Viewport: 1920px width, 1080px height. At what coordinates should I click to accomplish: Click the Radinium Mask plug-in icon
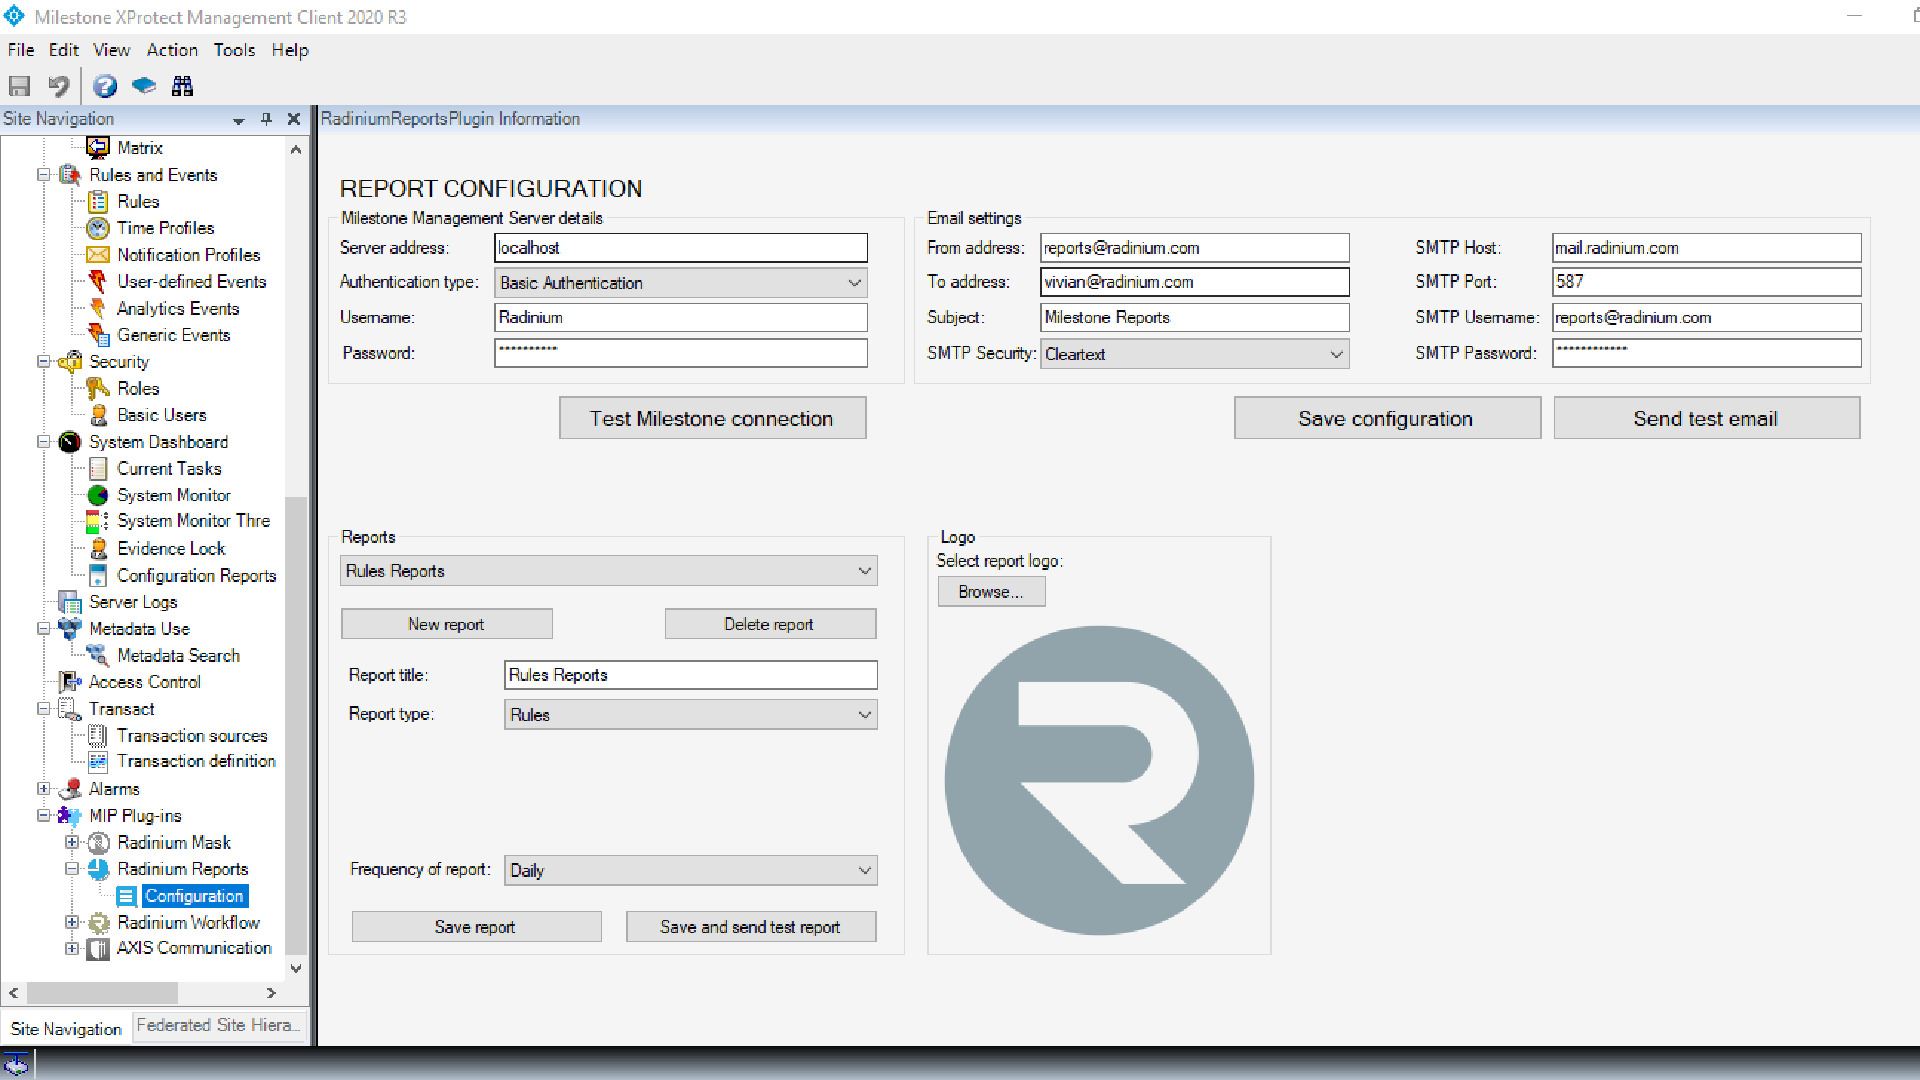point(98,842)
